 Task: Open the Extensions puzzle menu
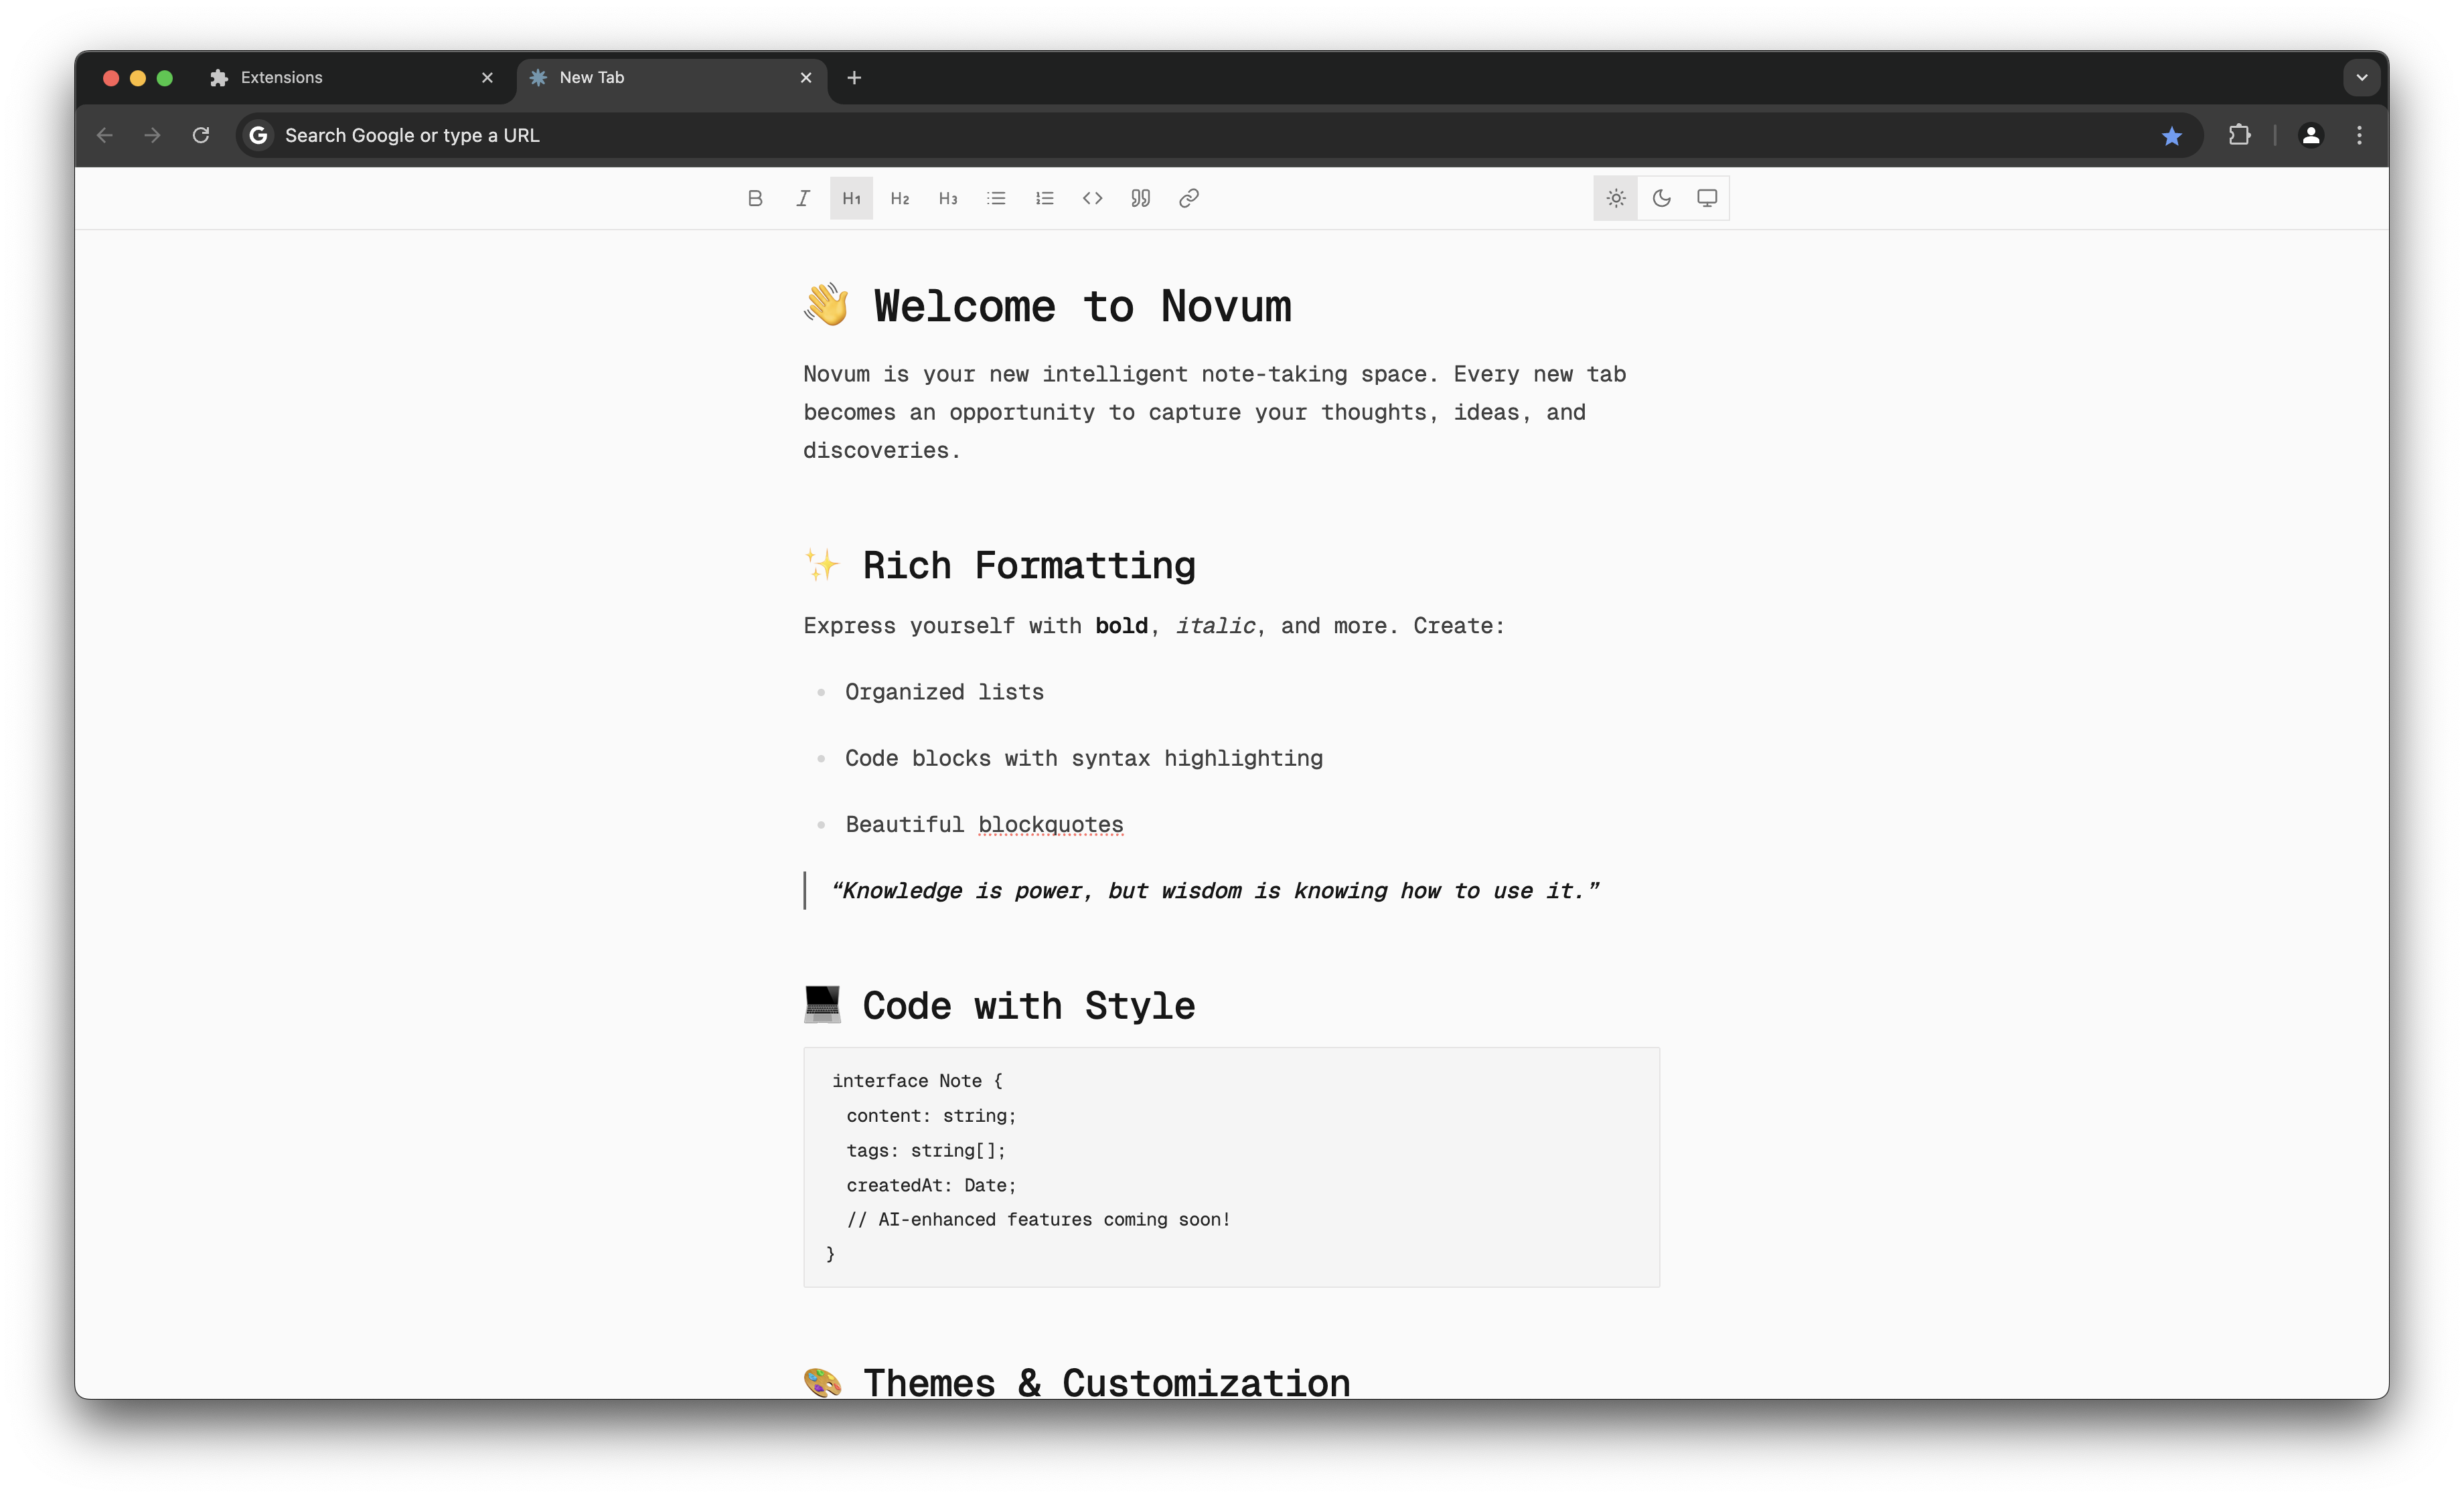[2239, 135]
